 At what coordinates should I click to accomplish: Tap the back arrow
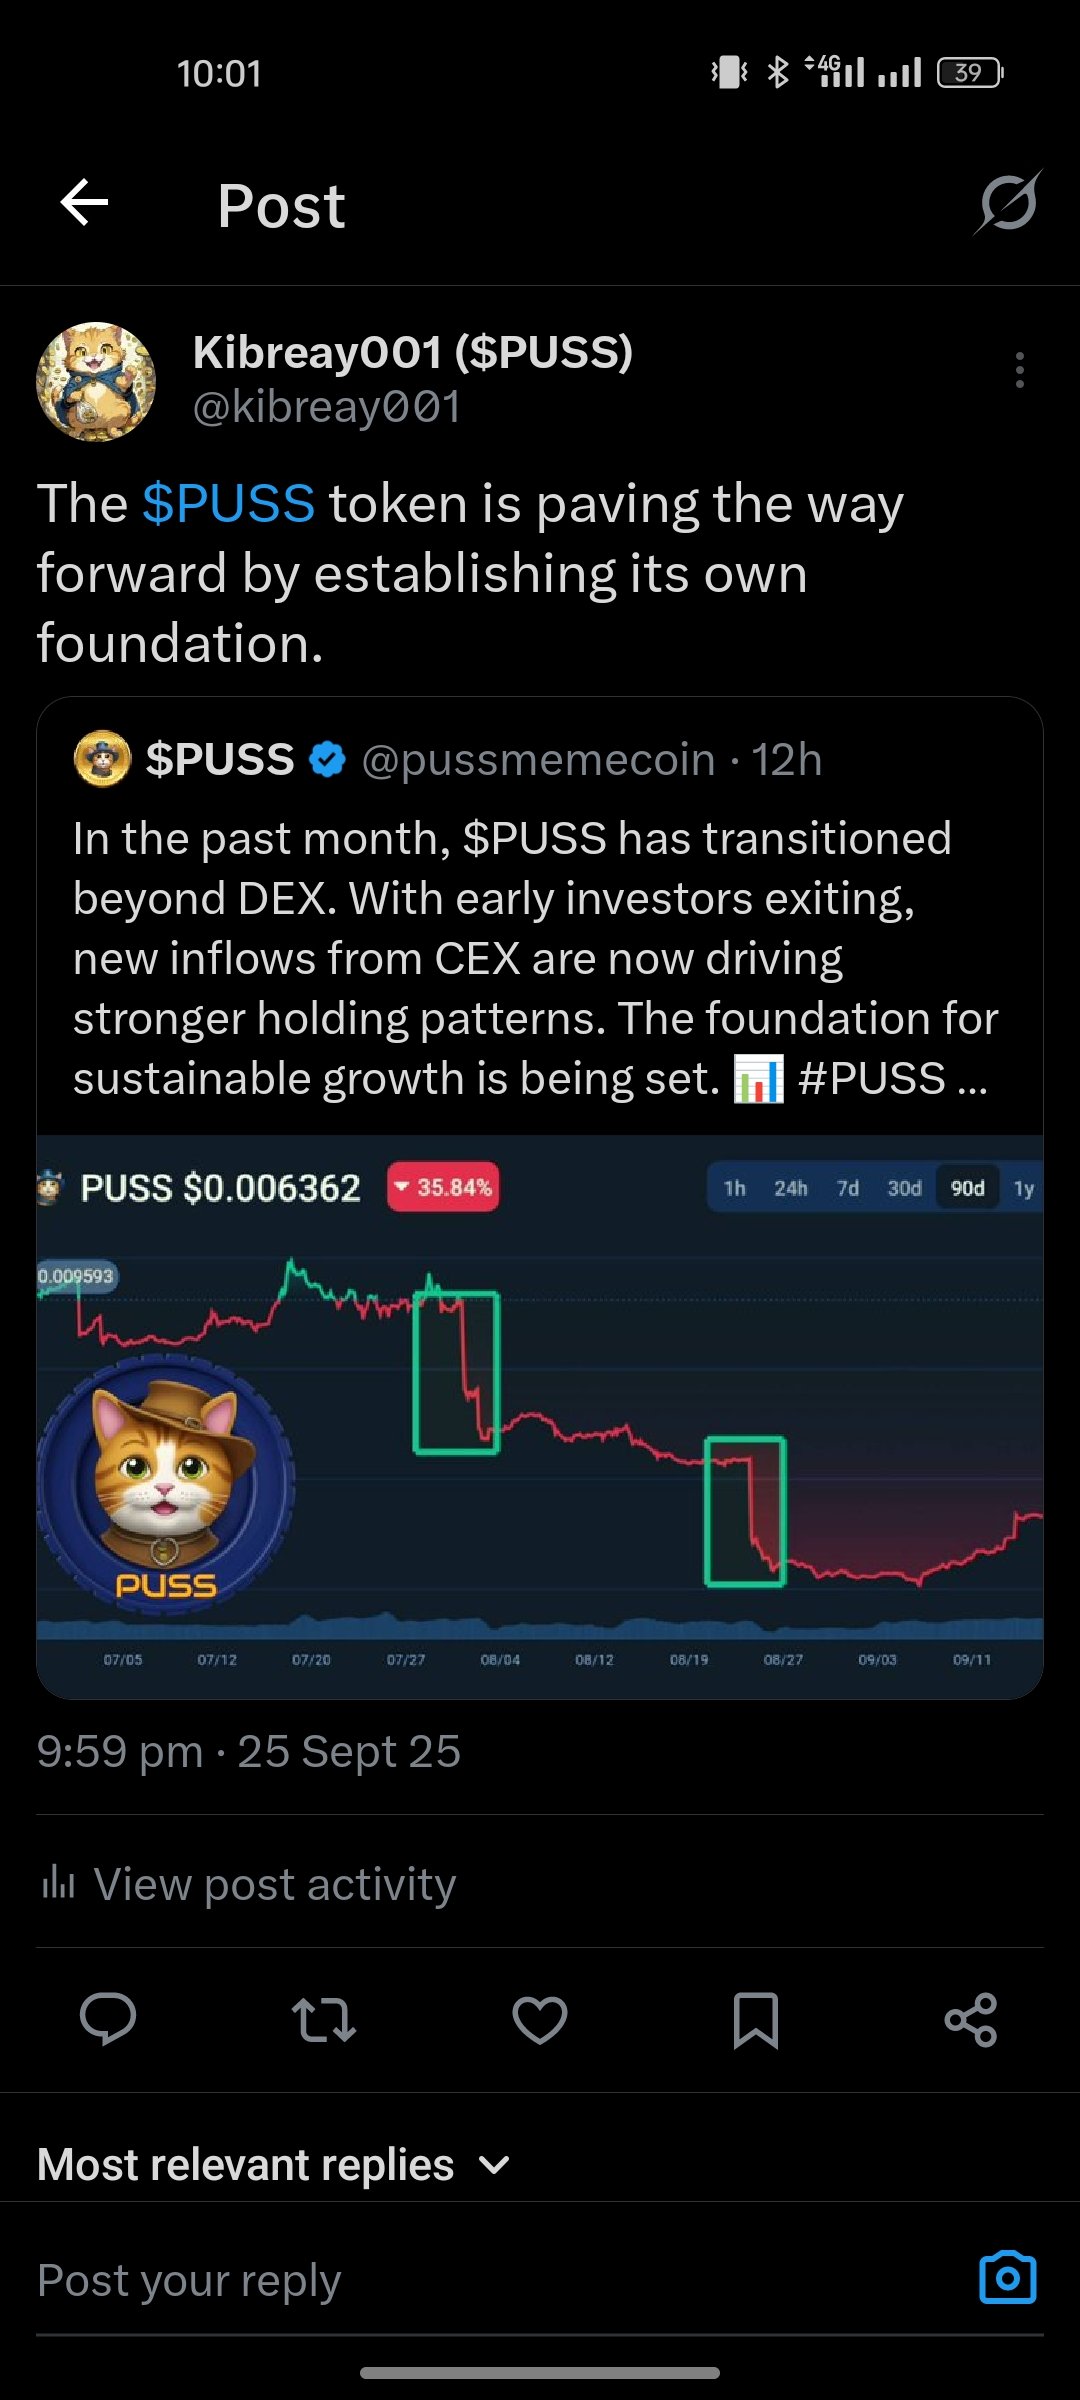pos(85,204)
